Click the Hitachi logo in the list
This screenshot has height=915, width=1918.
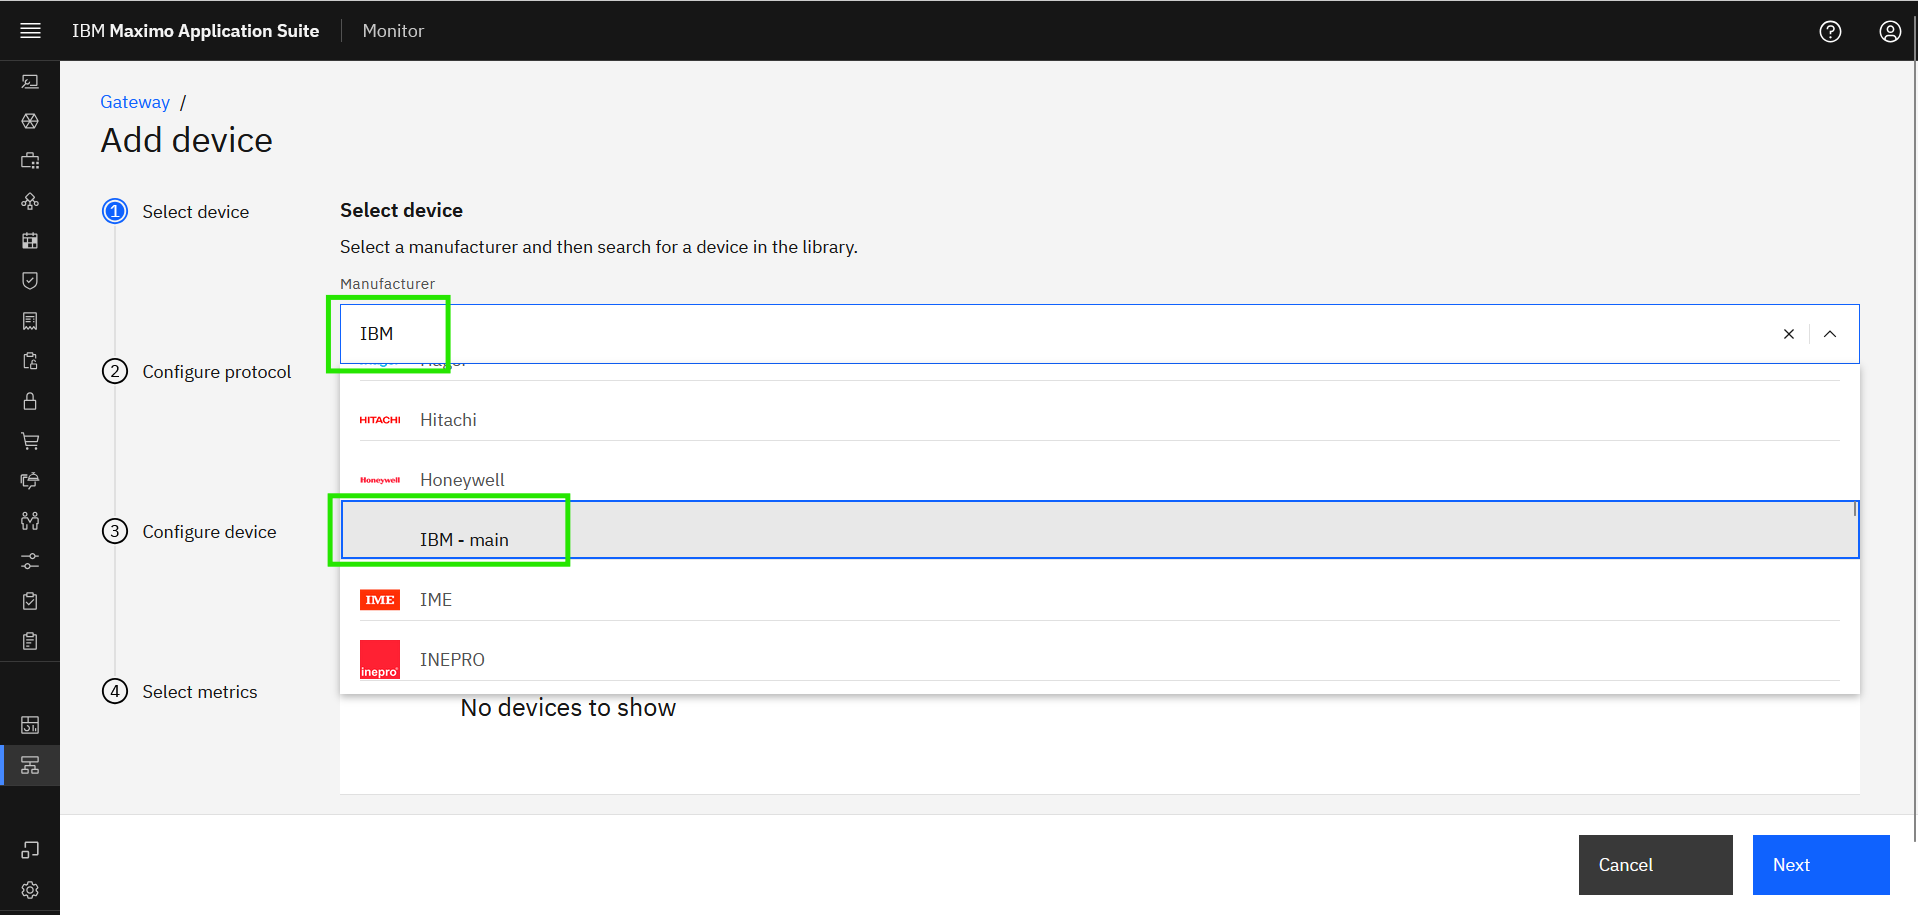coord(380,420)
